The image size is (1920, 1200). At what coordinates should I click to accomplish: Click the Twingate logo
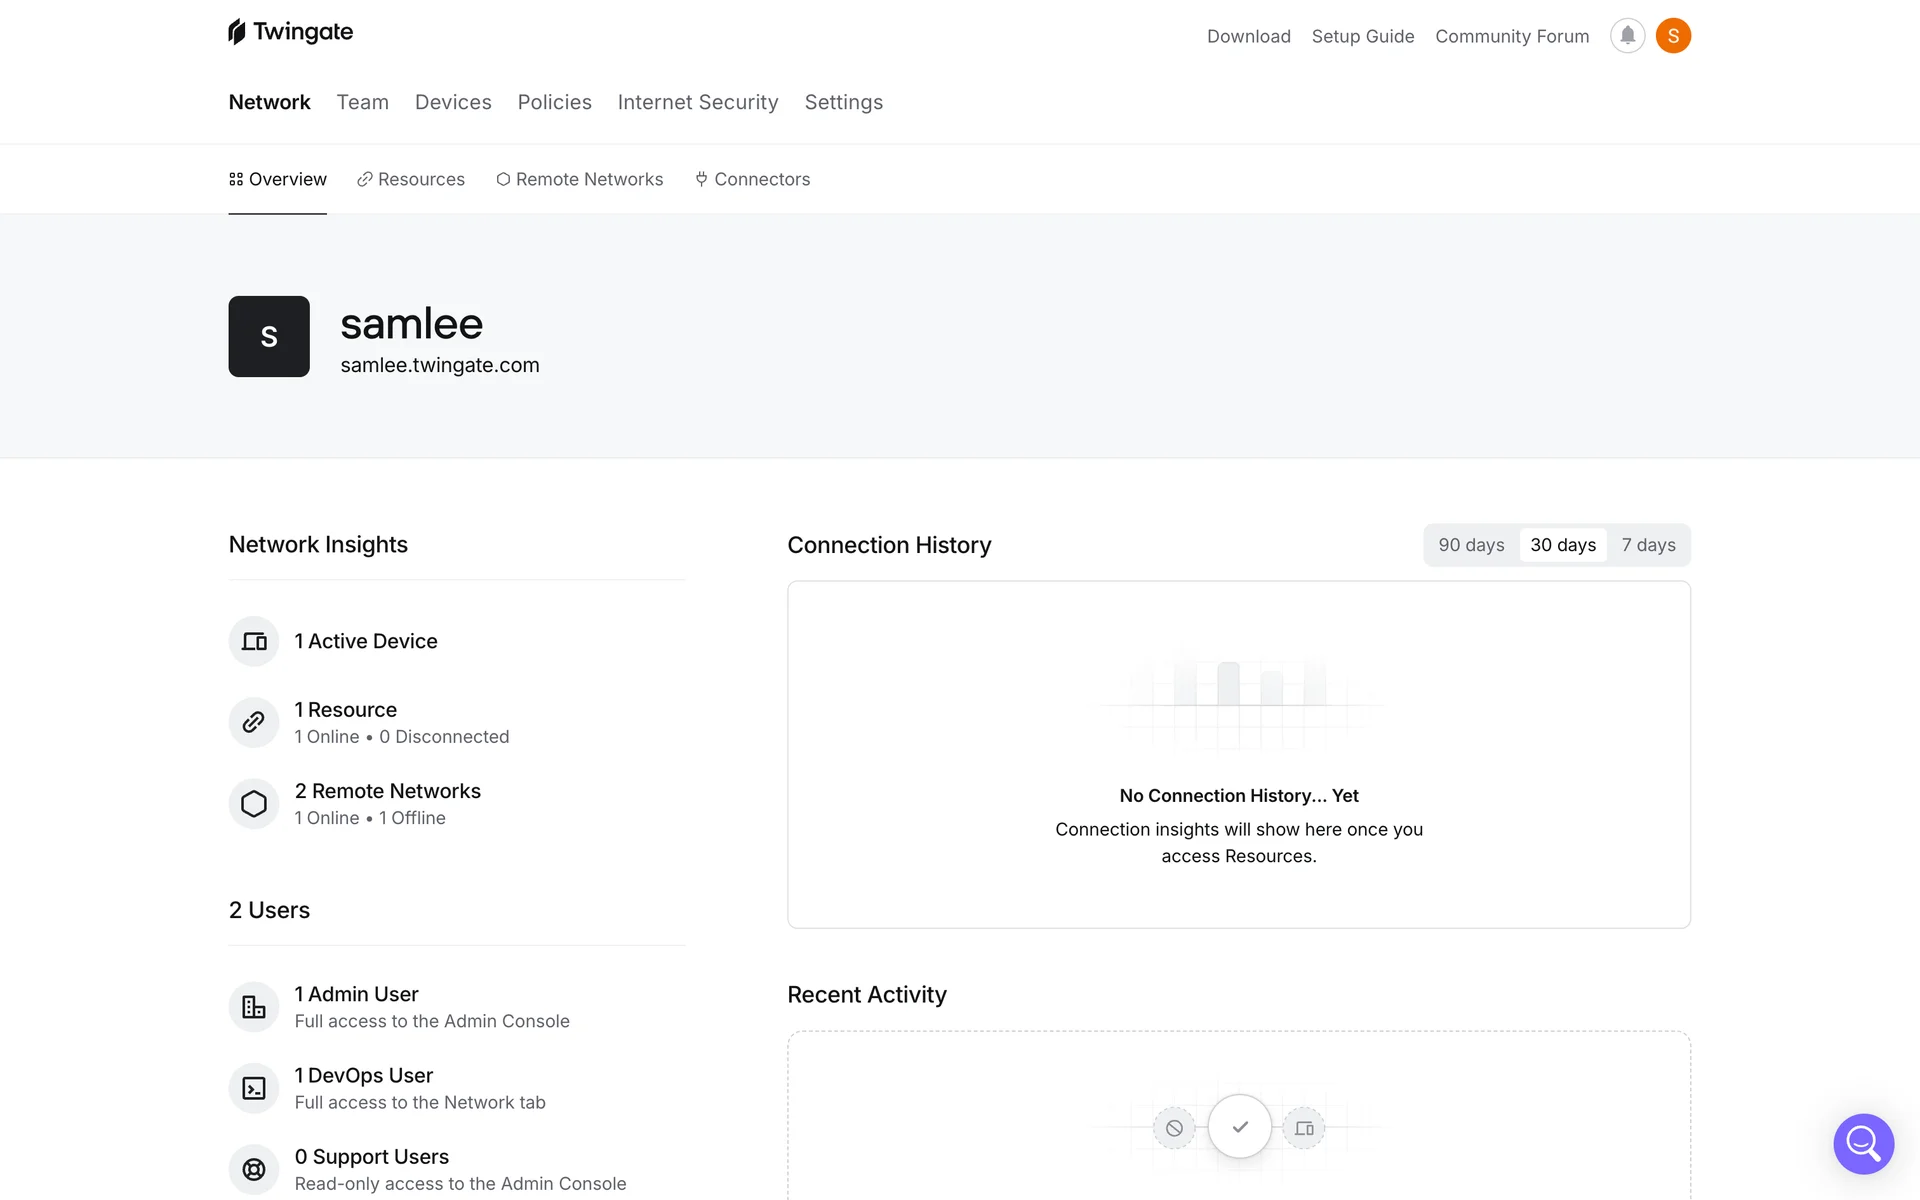[291, 32]
